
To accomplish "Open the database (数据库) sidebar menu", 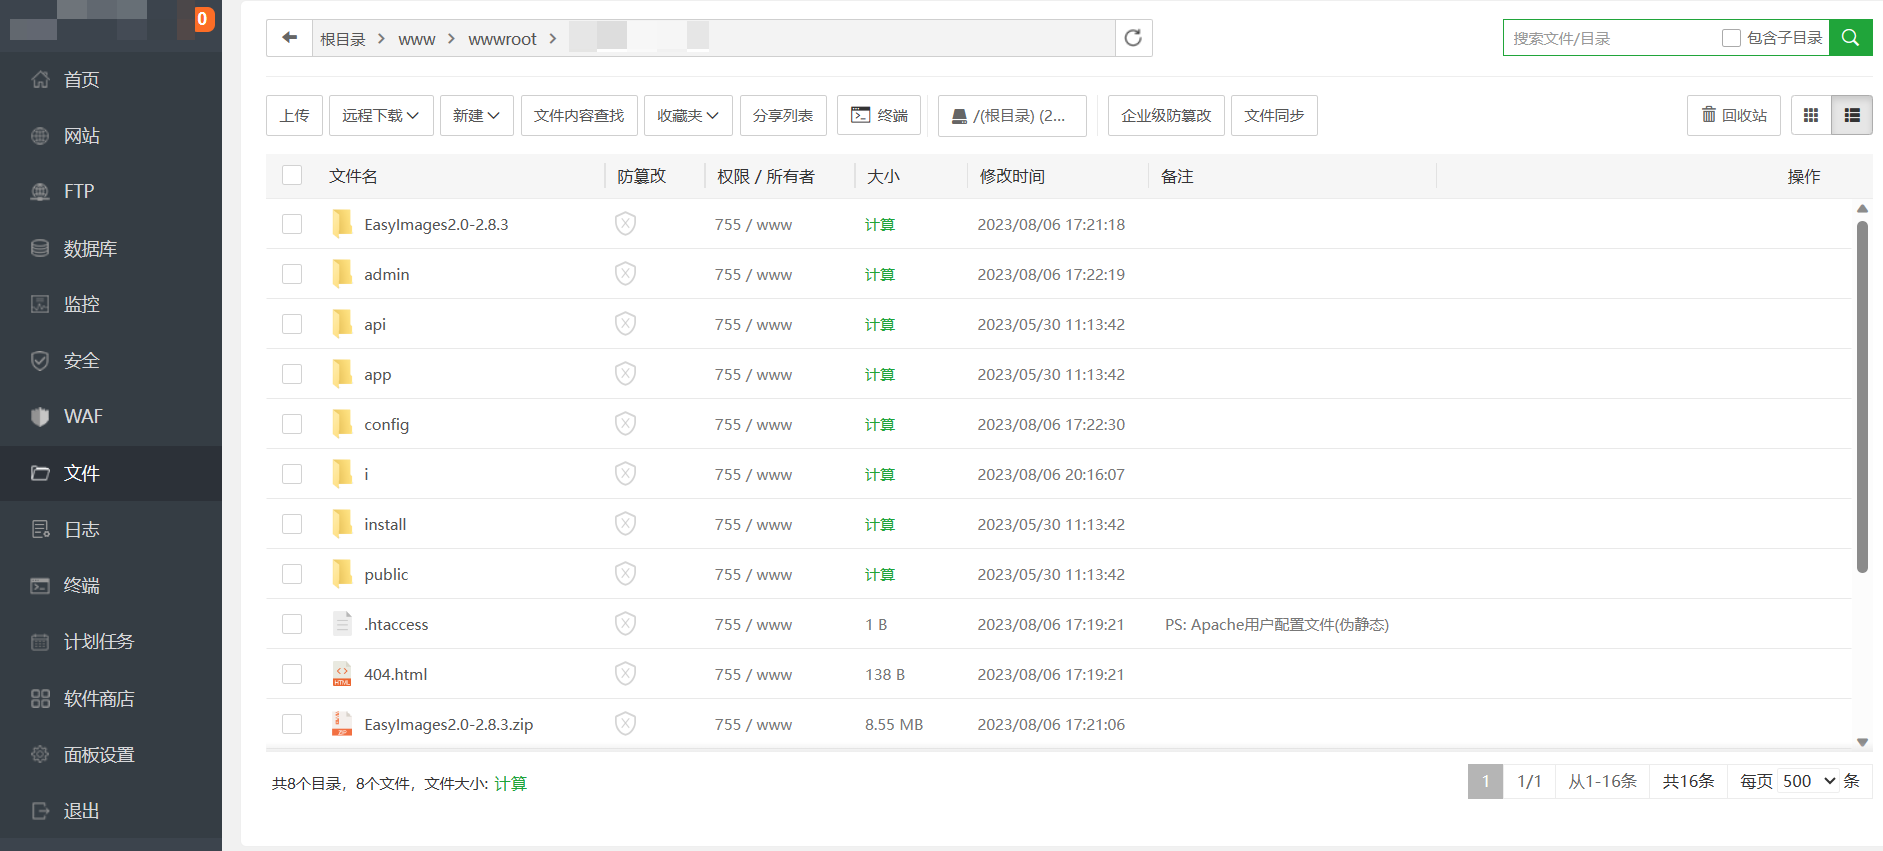I will tap(90, 248).
